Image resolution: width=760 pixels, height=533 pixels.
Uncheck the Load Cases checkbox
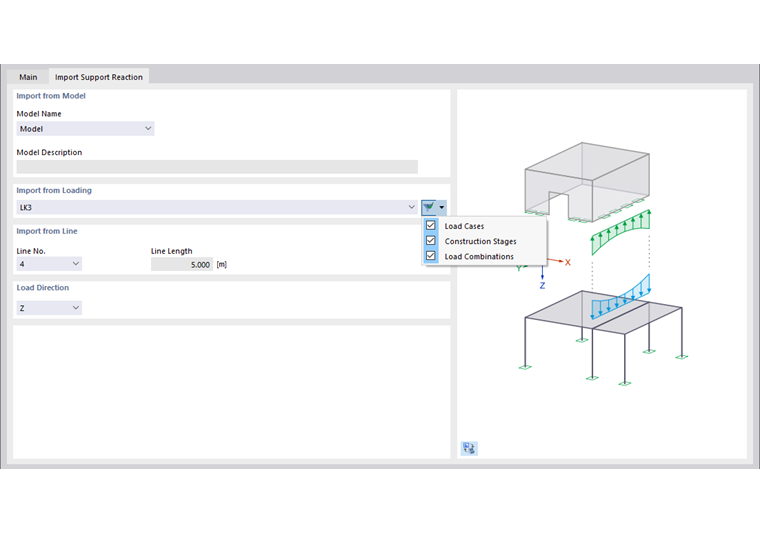(x=430, y=226)
